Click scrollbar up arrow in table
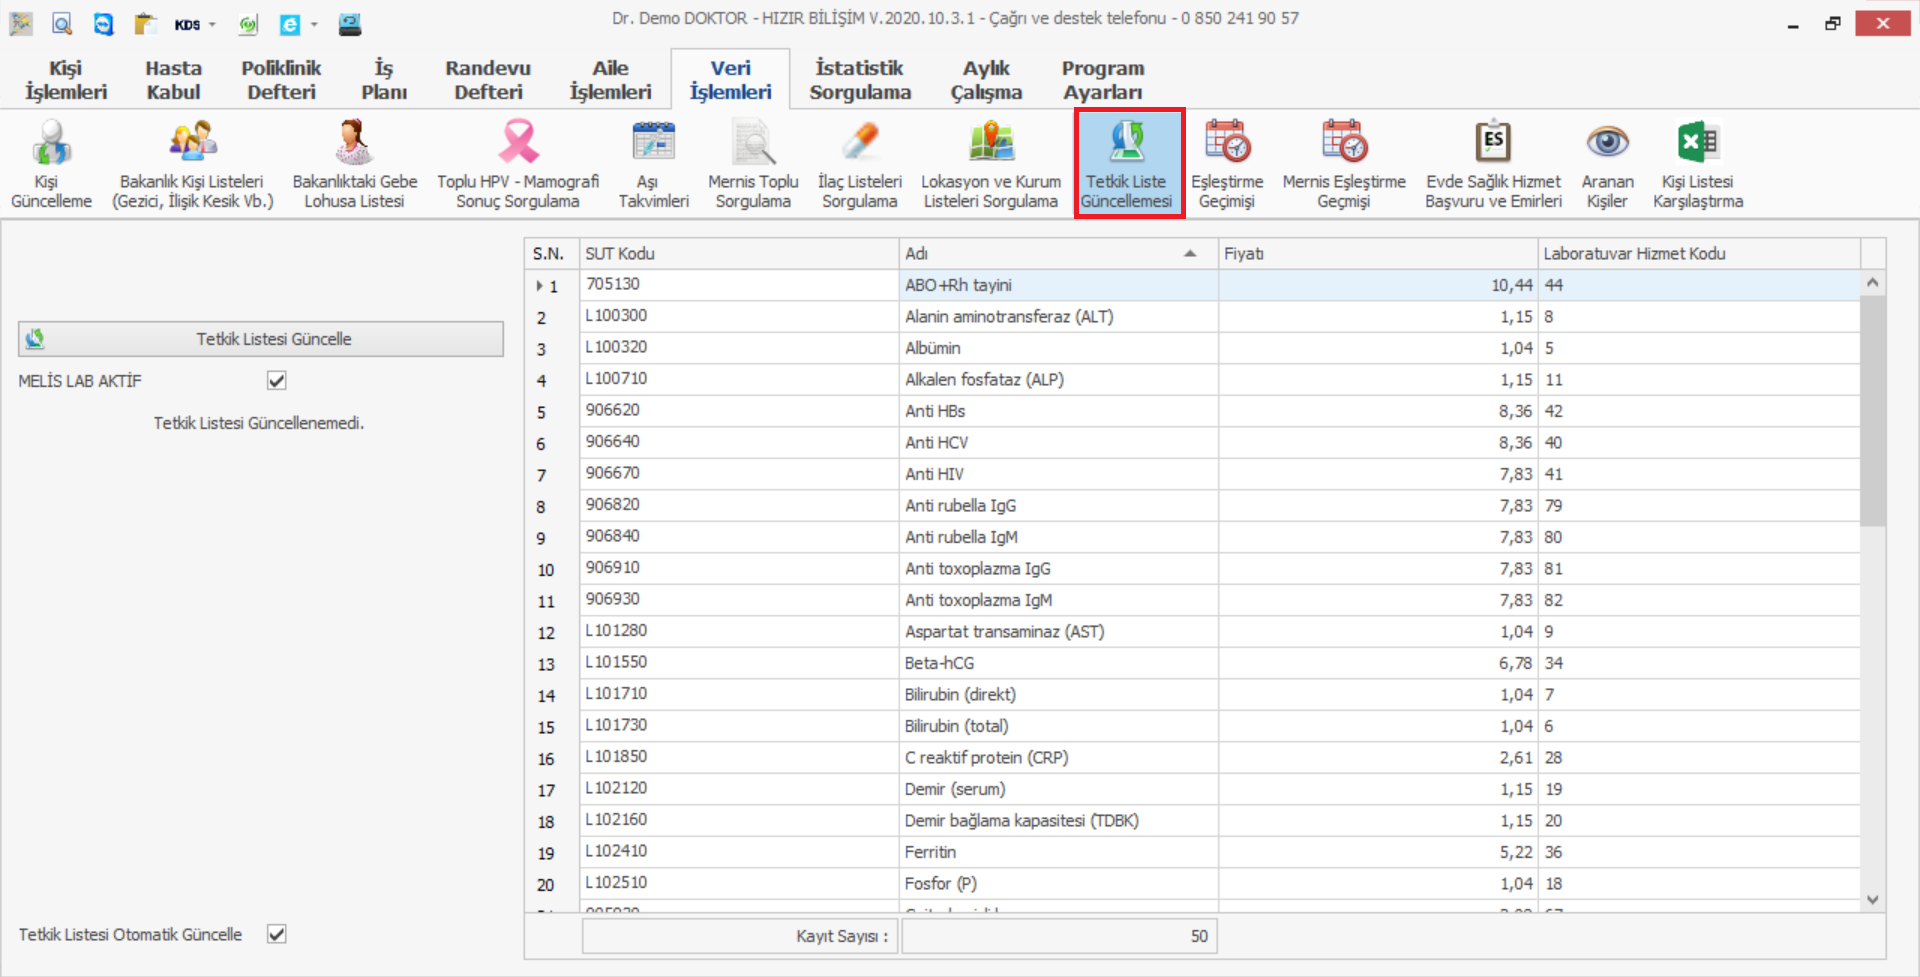The width and height of the screenshot is (1920, 977). coord(1873,283)
